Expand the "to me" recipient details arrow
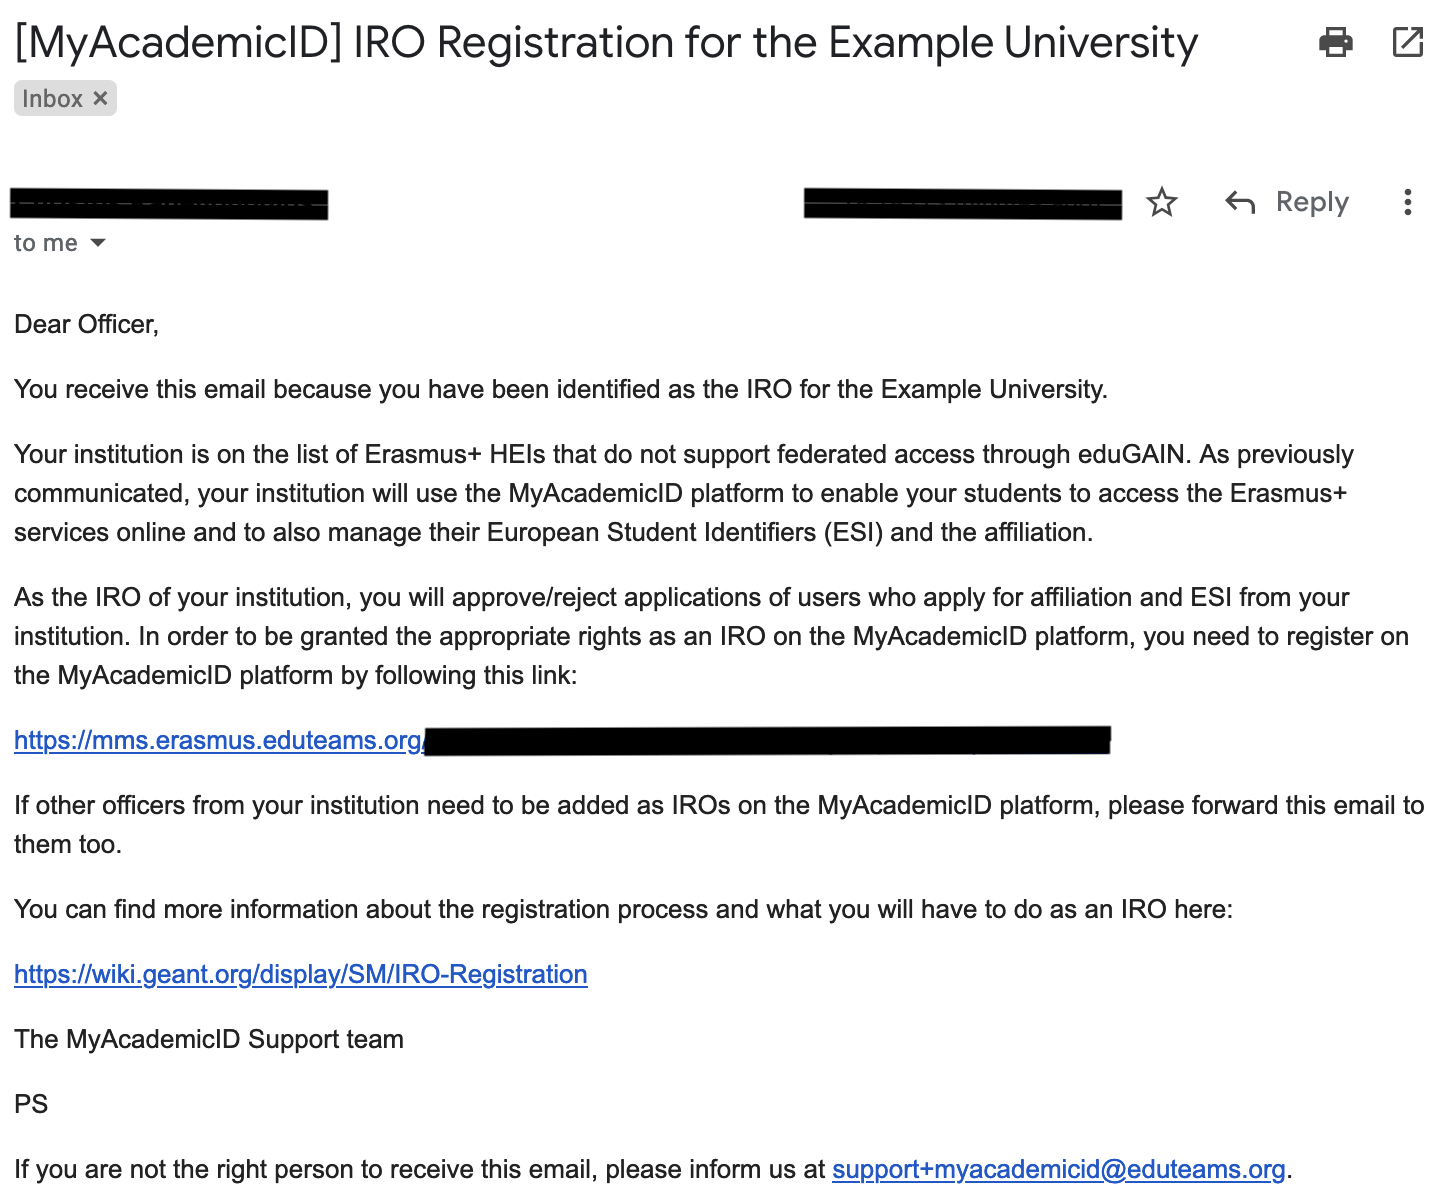 click(x=98, y=243)
